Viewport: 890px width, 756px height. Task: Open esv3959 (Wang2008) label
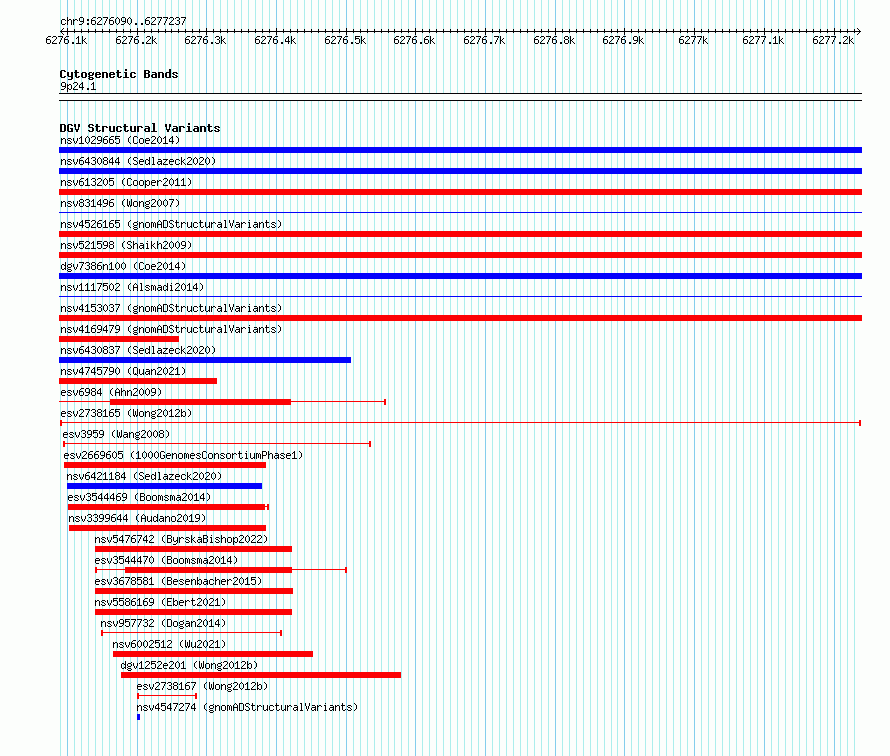pos(116,434)
